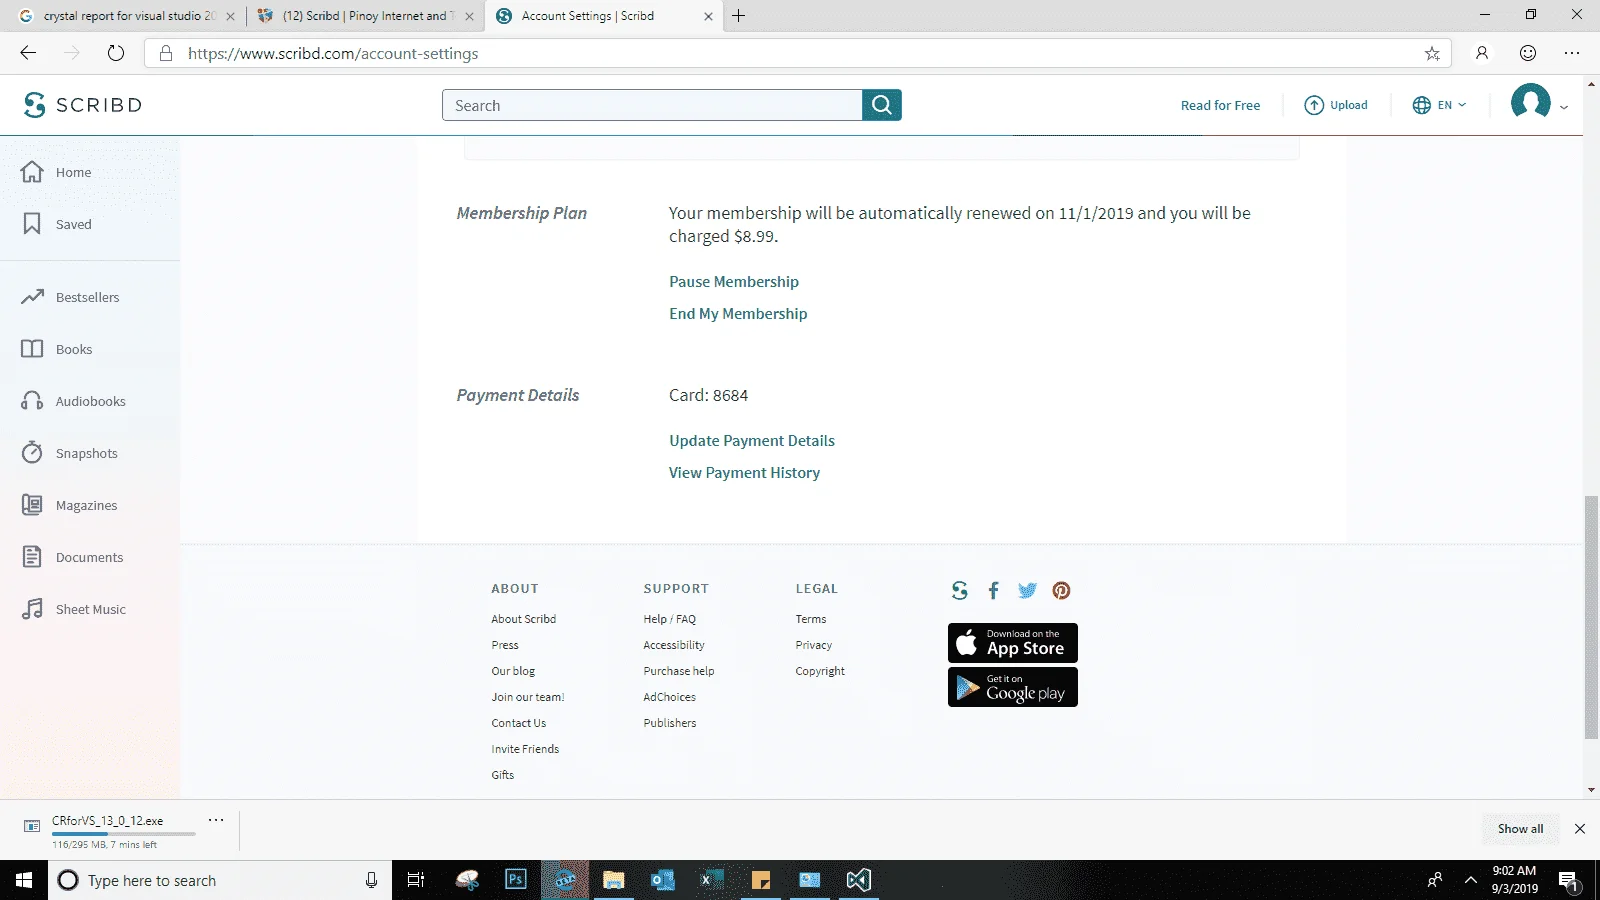1600x900 pixels.
Task: Click the Upload button in header
Action: (x=1336, y=105)
